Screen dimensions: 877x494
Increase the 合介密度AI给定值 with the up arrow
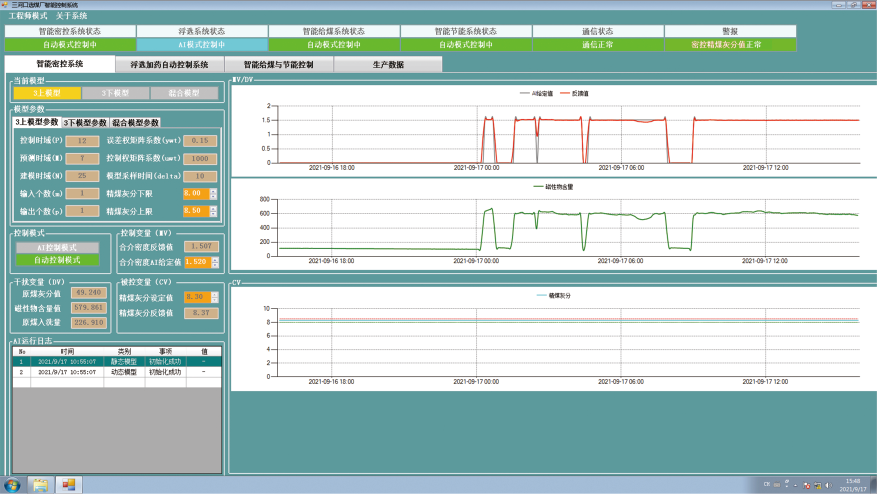tap(216, 259)
